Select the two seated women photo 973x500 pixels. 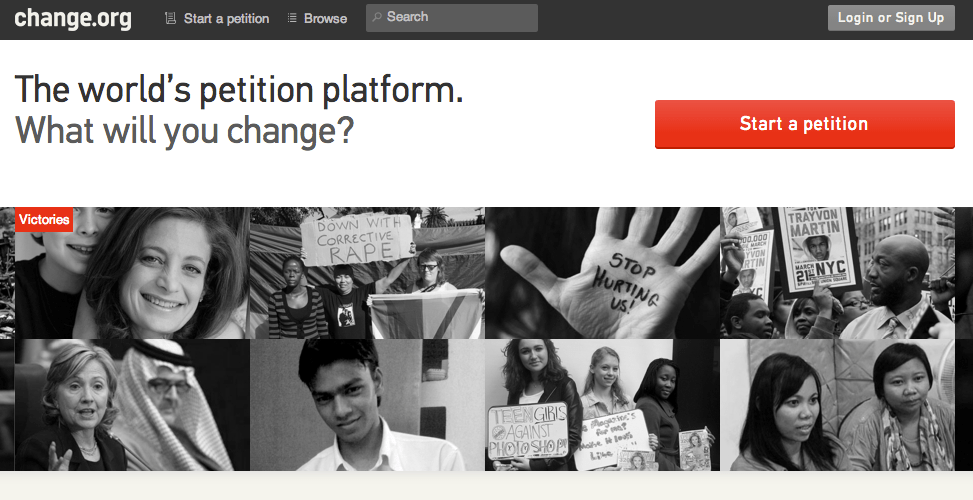click(x=838, y=405)
